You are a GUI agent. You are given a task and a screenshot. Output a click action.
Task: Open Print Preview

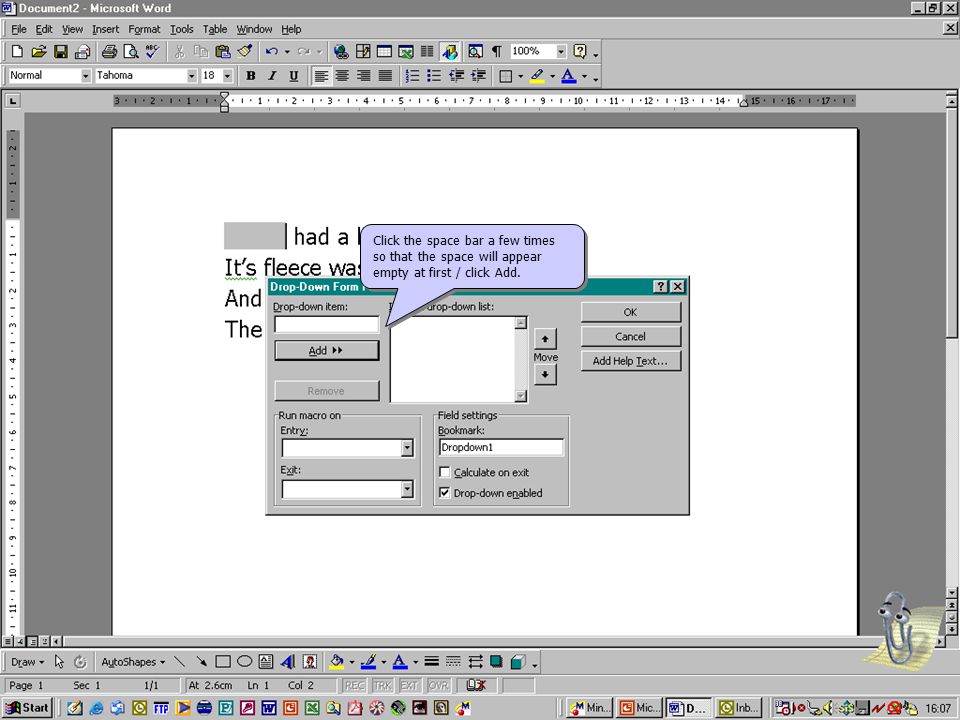pos(130,51)
